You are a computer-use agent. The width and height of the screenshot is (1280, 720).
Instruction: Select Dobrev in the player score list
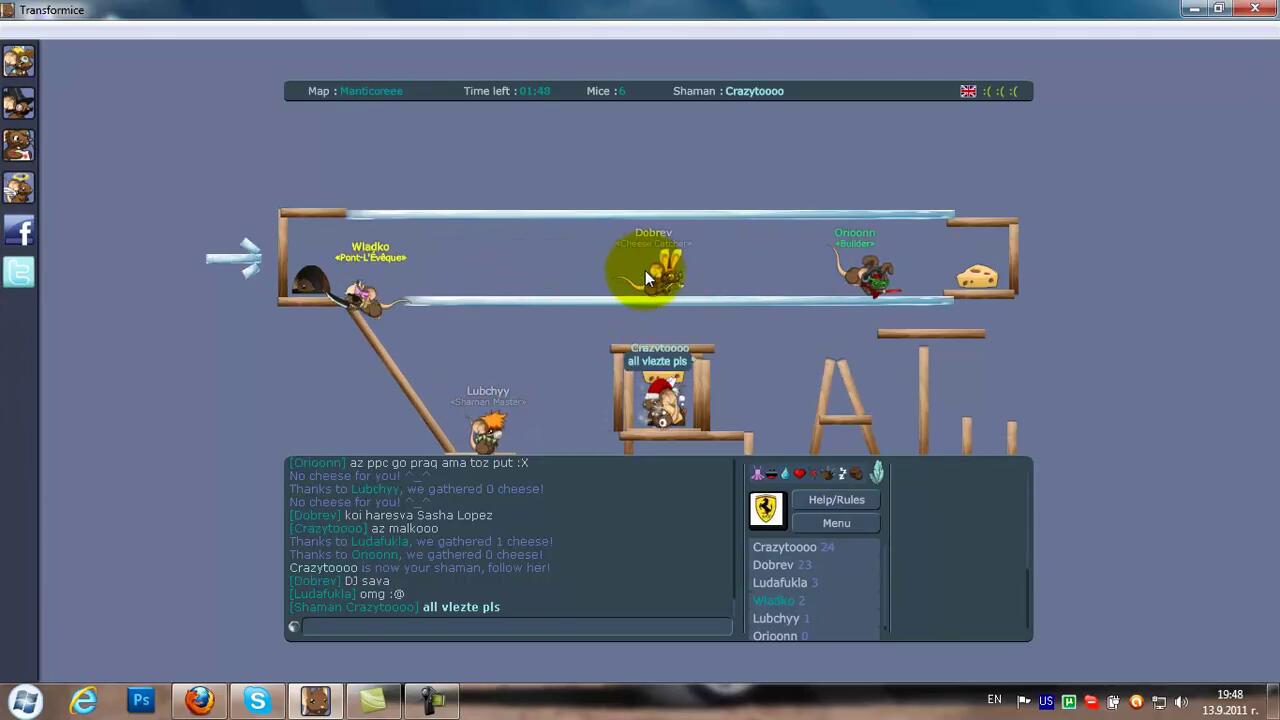773,565
